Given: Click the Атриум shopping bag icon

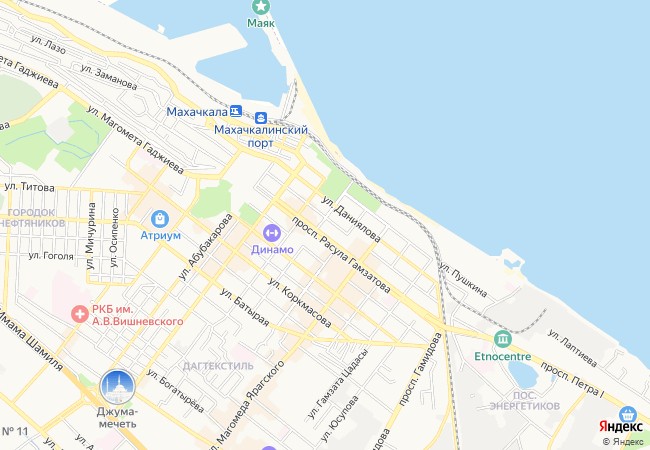Looking at the screenshot, I should (x=160, y=219).
